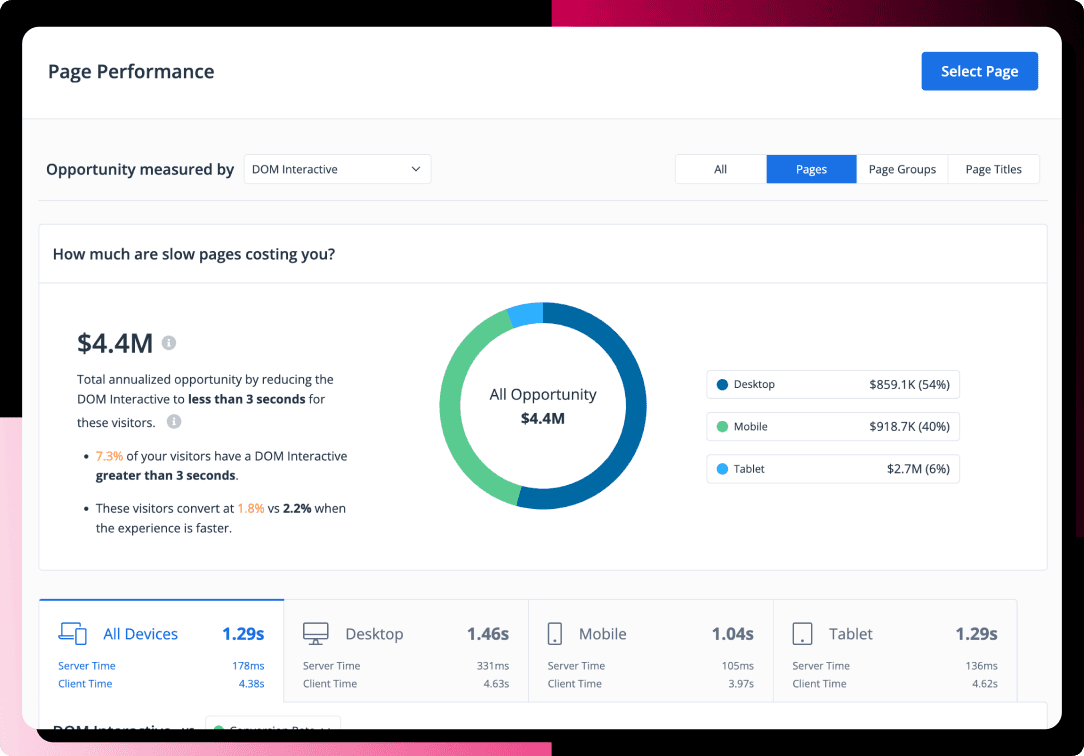Click the Mobile 1.04s device card
Viewport: 1084px width, 756px height.
[x=650, y=650]
